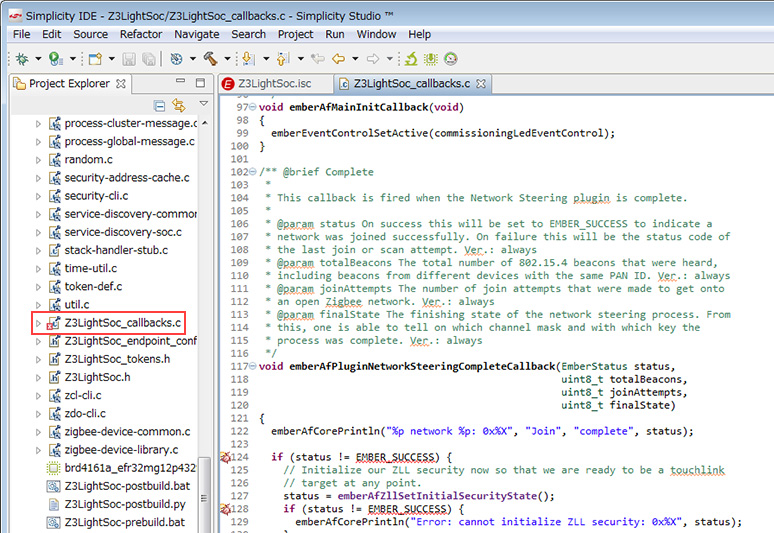
Task: Click the energy profiler gauge icon
Action: [x=450, y=59]
